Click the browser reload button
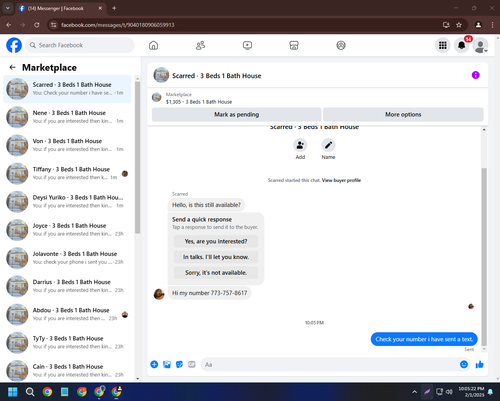The height and width of the screenshot is (401, 500). click(37, 25)
